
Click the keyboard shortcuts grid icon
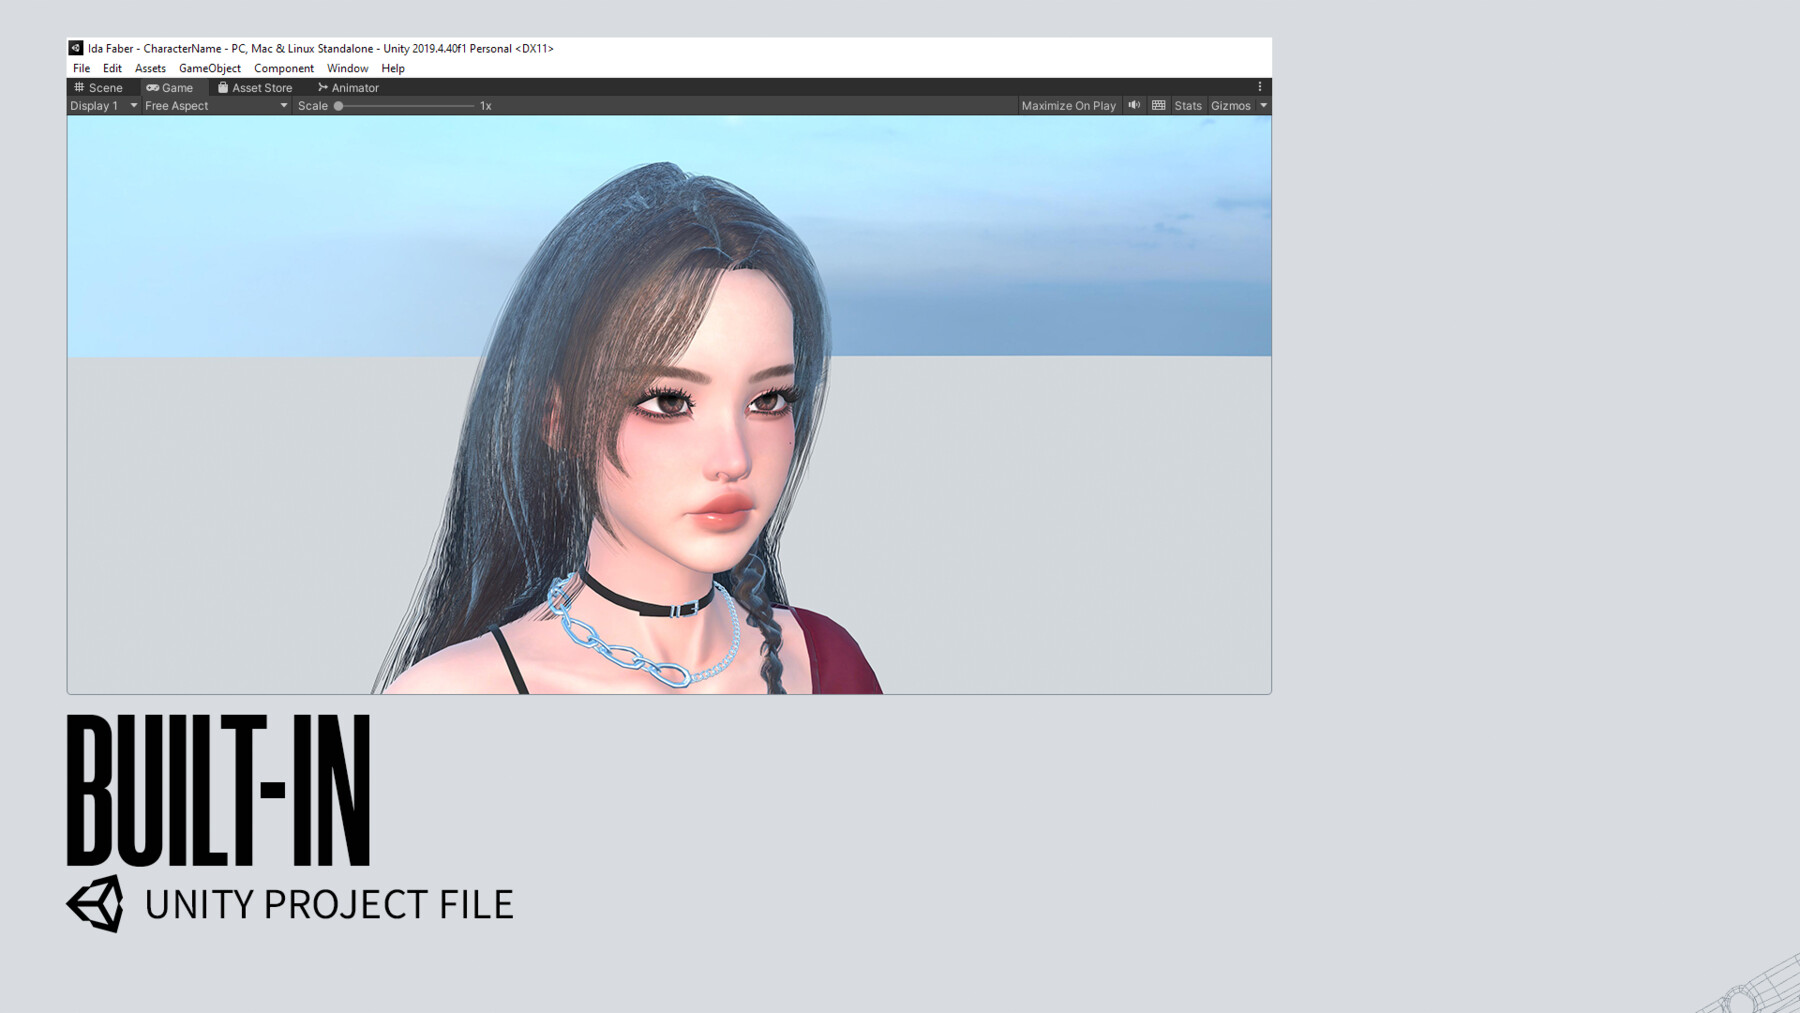tap(1158, 105)
